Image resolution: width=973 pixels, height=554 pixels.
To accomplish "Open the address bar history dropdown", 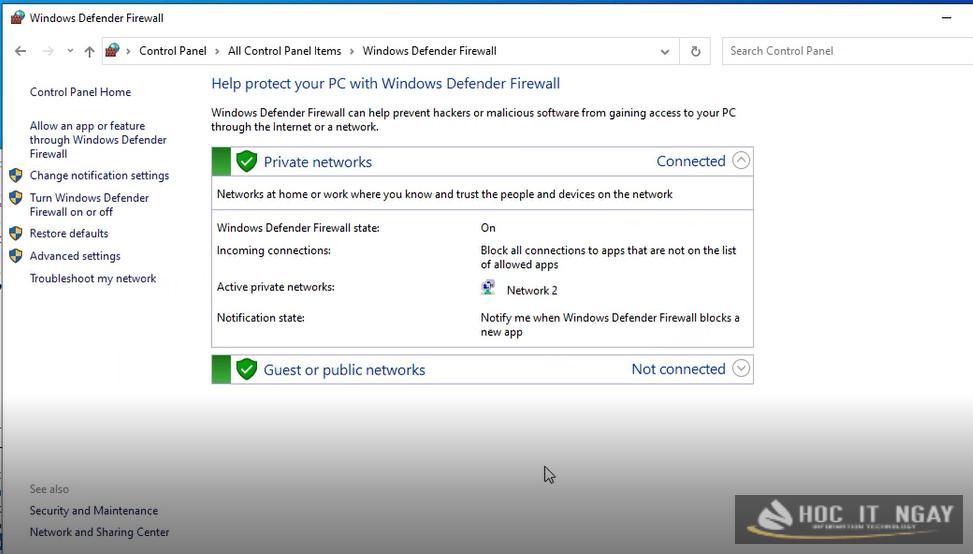I will (x=665, y=51).
